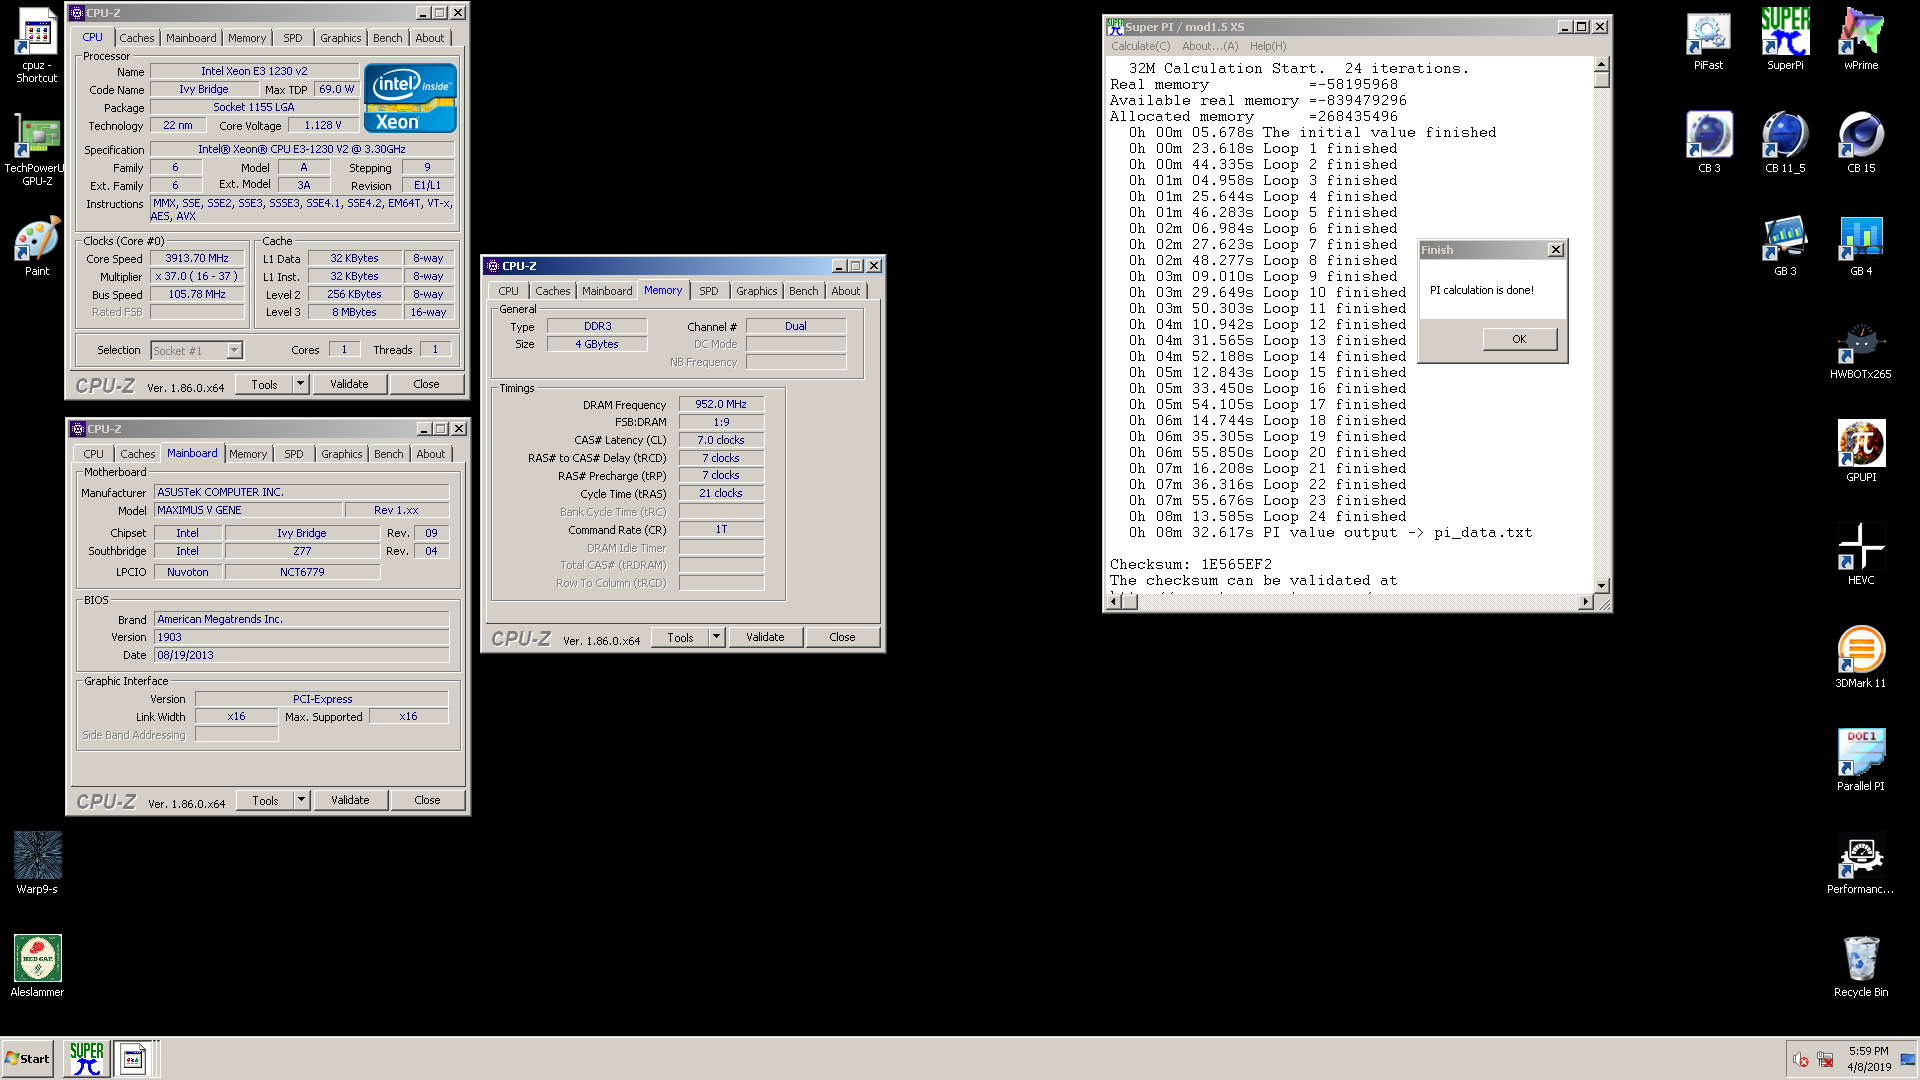The width and height of the screenshot is (1920, 1080).
Task: Open Tools dropdown arrow in Memory CPU-Z window
Action: pyautogui.click(x=716, y=637)
